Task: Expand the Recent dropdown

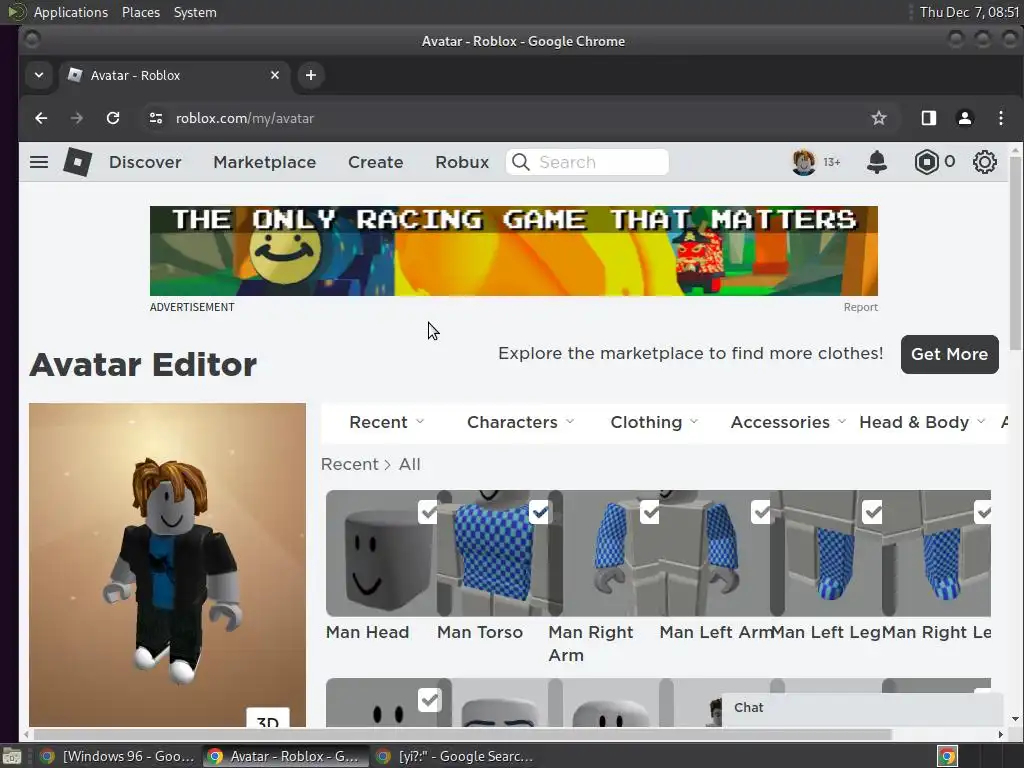Action: coord(387,422)
